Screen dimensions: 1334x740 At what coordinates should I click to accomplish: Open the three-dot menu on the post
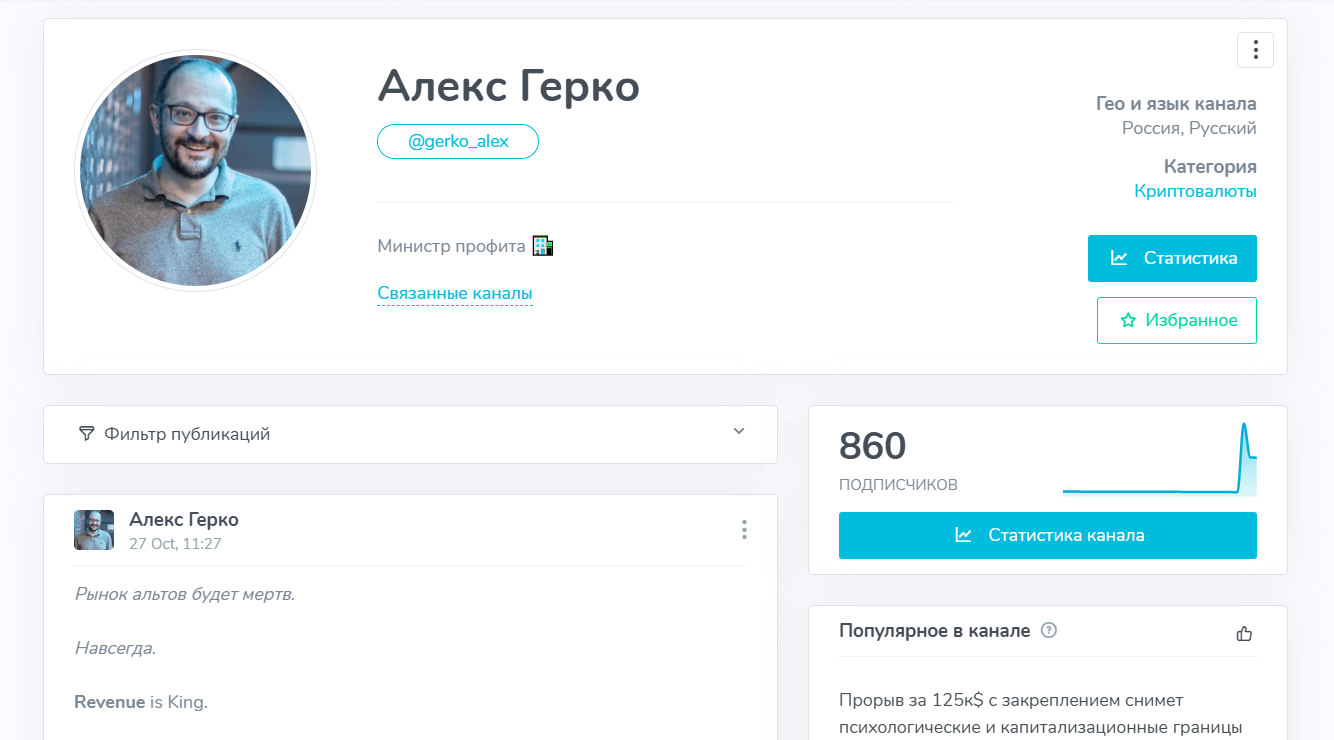point(744,530)
